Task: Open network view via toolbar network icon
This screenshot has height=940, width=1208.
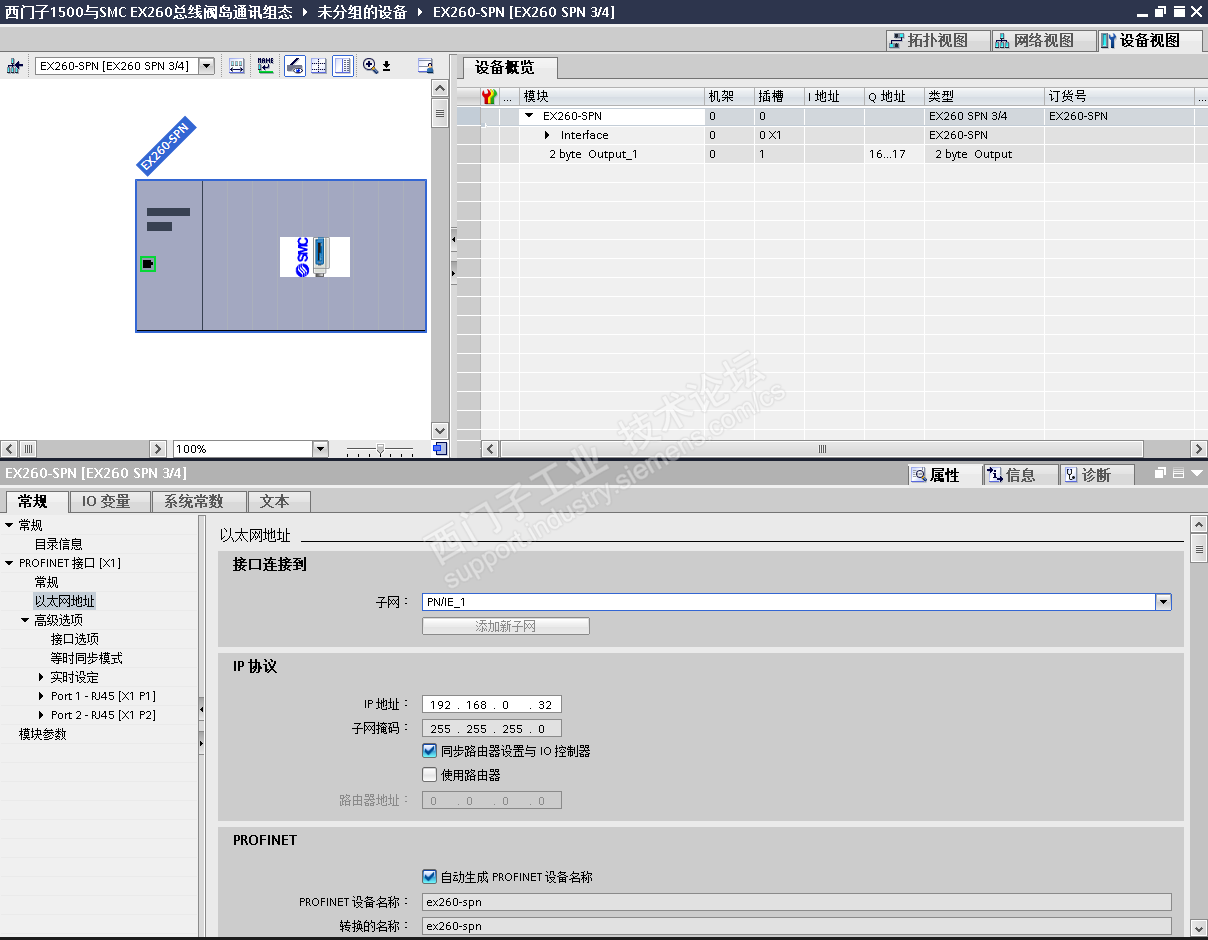Action: pos(14,66)
